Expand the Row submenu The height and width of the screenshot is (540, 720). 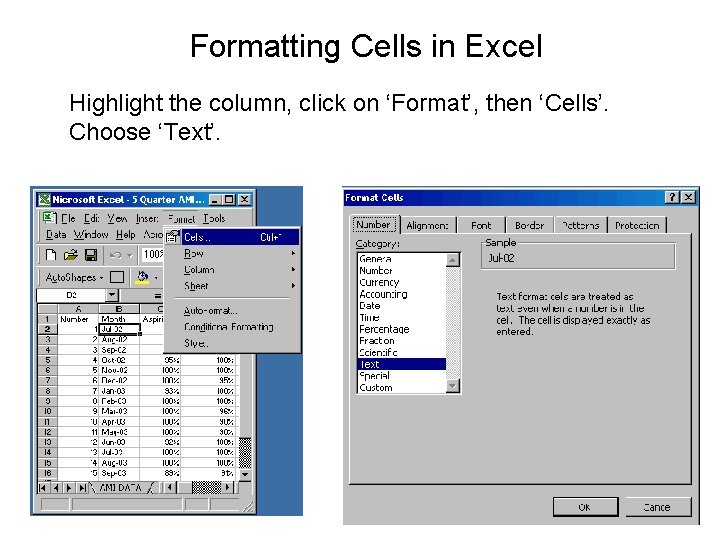pos(233,253)
